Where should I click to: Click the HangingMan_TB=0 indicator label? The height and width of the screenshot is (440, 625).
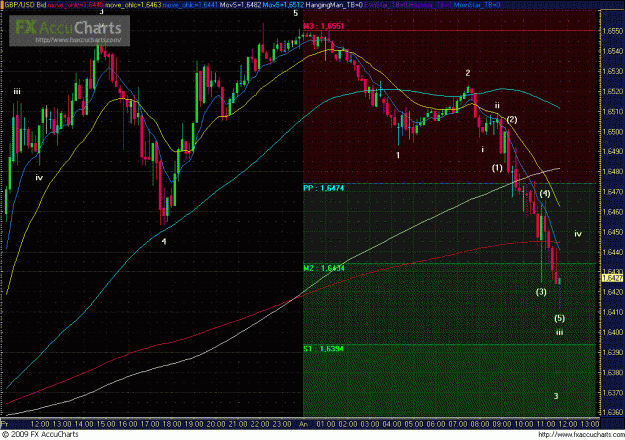(x=334, y=5)
